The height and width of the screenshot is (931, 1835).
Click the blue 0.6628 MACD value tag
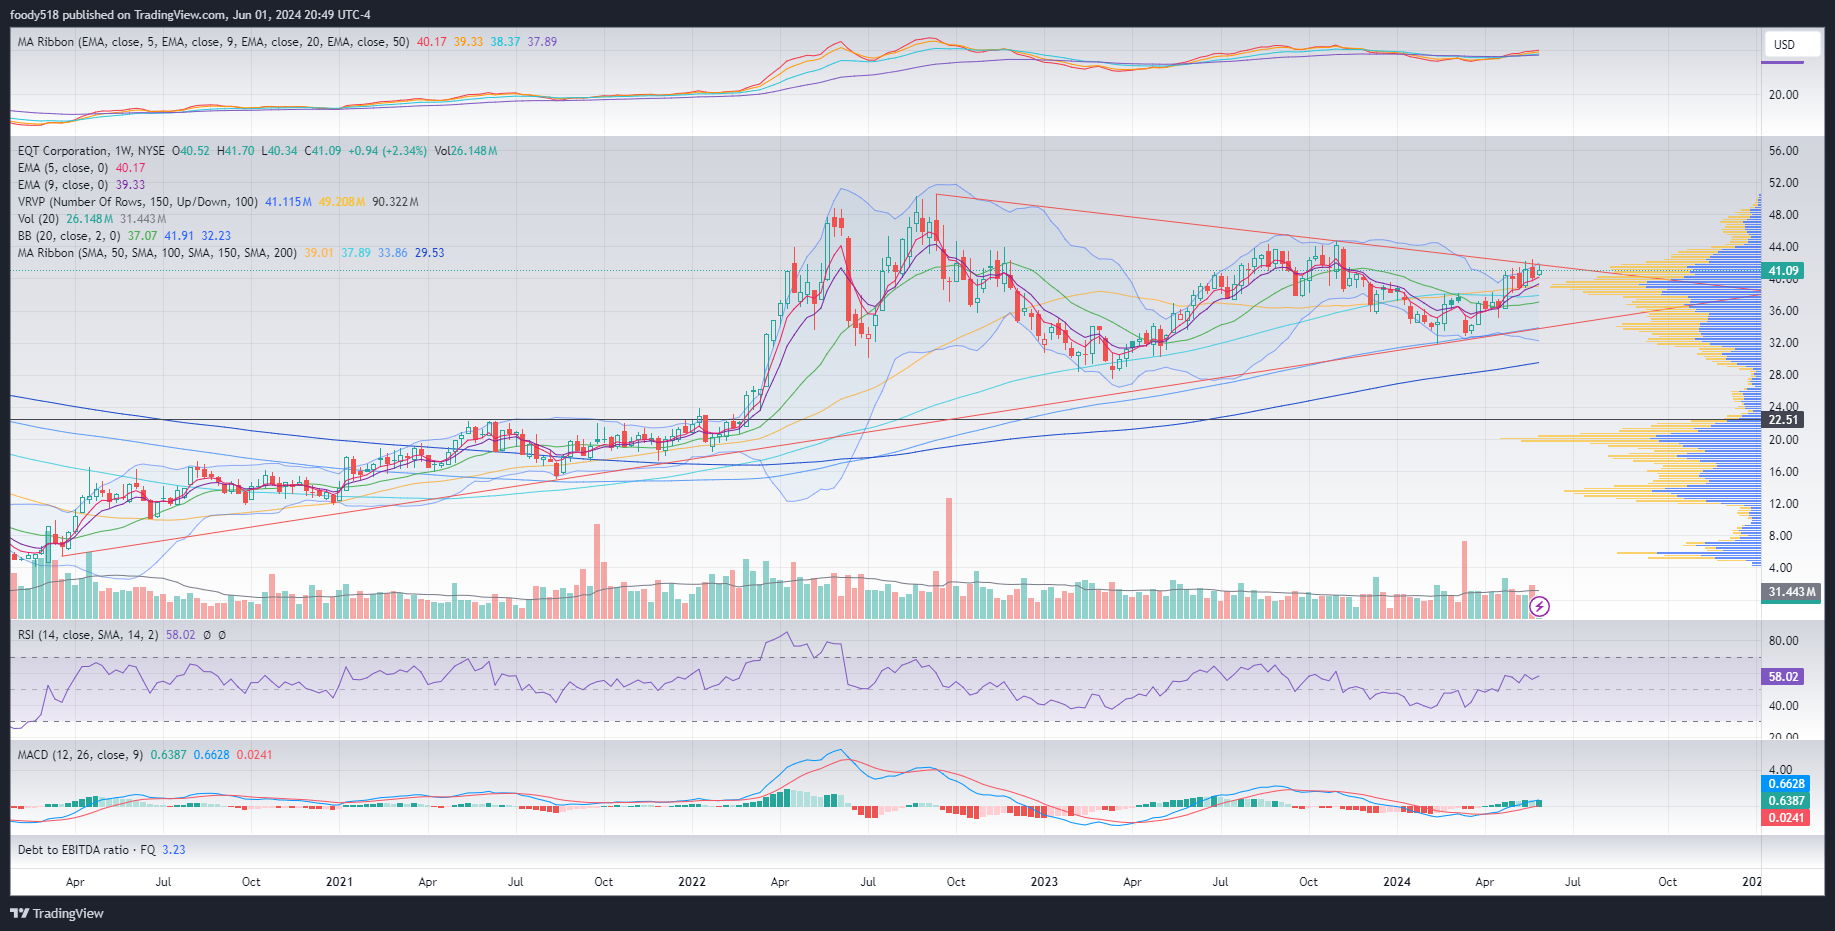click(1786, 784)
